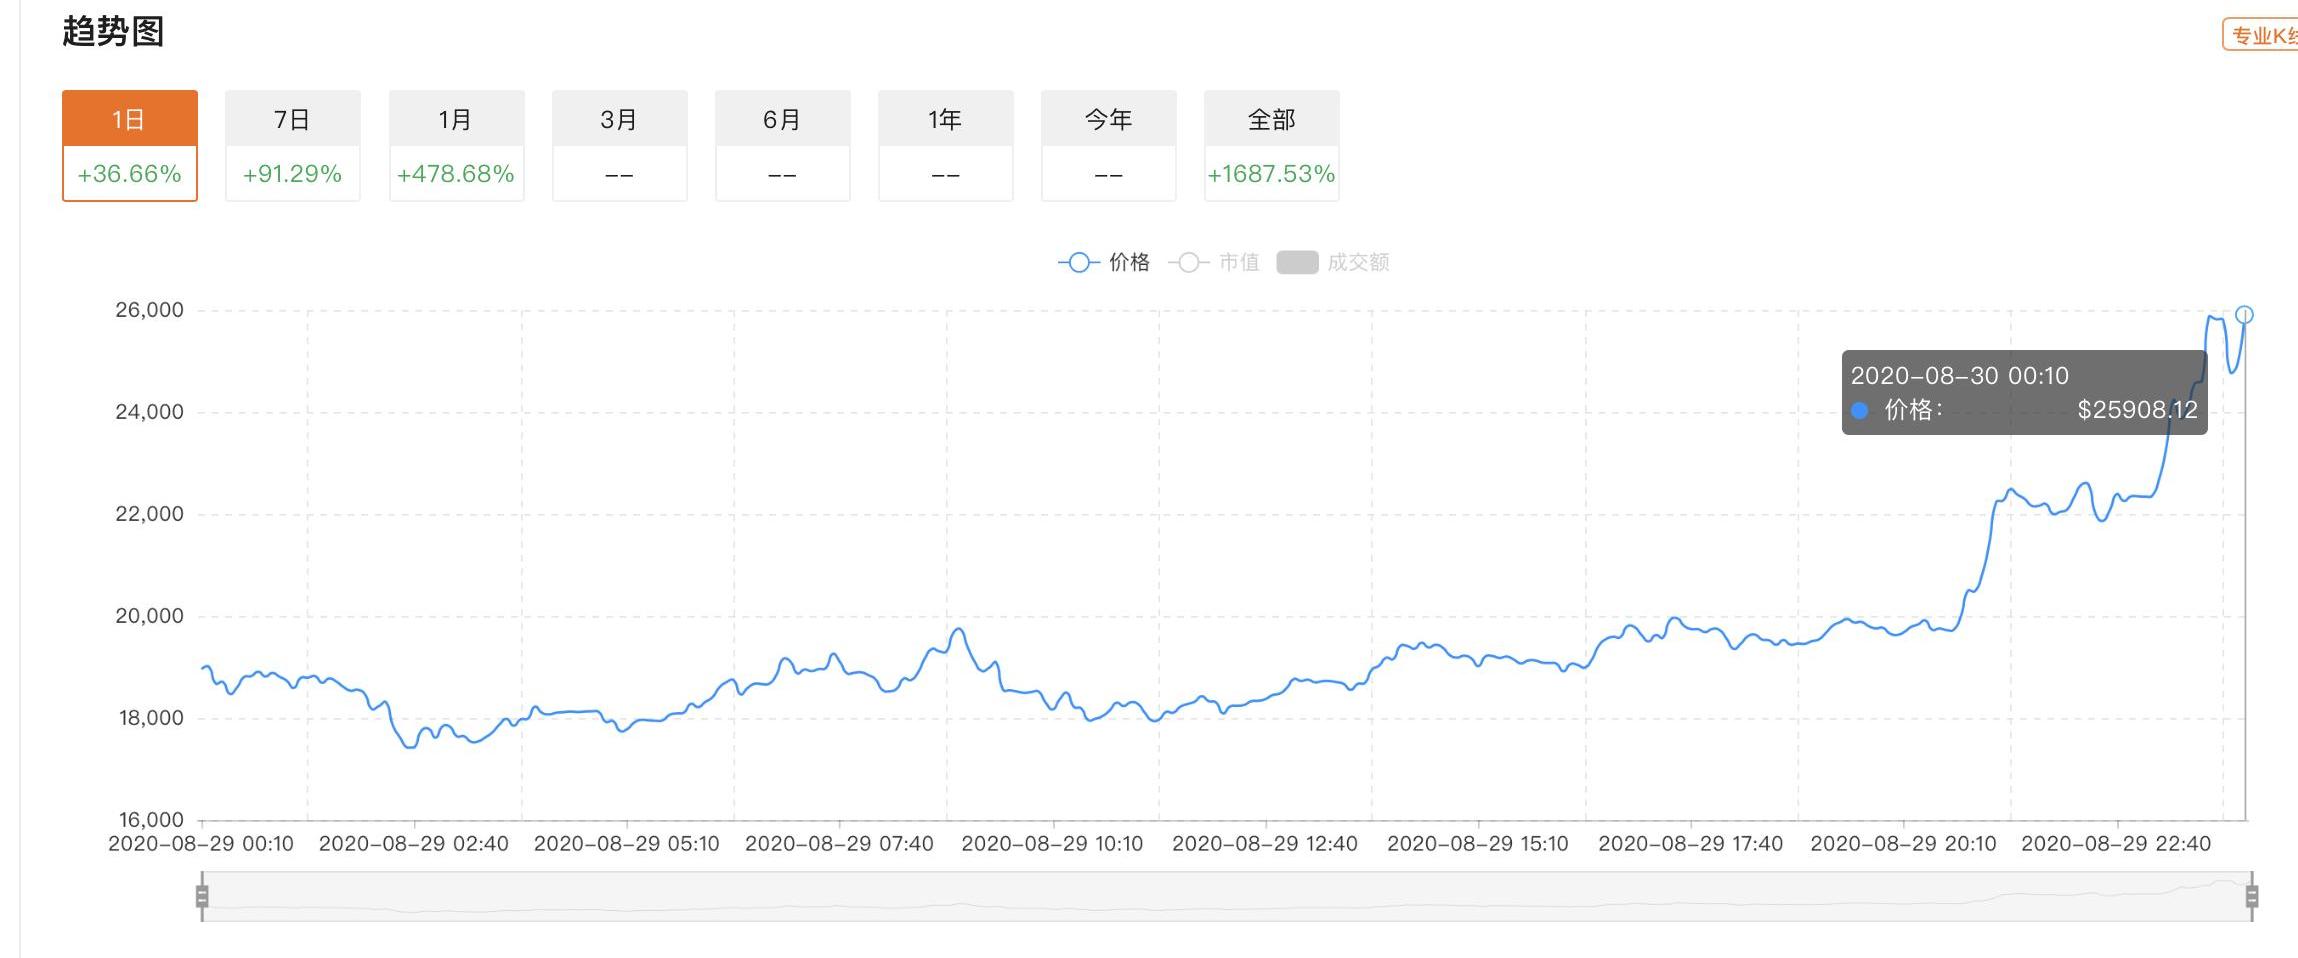Click the right zoom slider handle

coord(2252,896)
